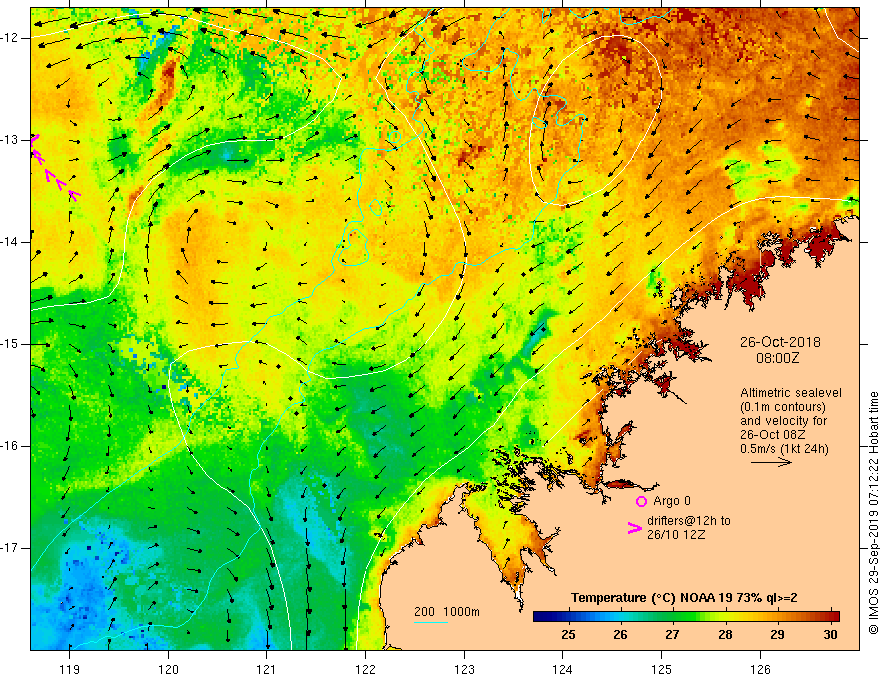Click the latitude label -17
Image resolution: width=880 pixels, height=680 pixels.
coord(10,548)
